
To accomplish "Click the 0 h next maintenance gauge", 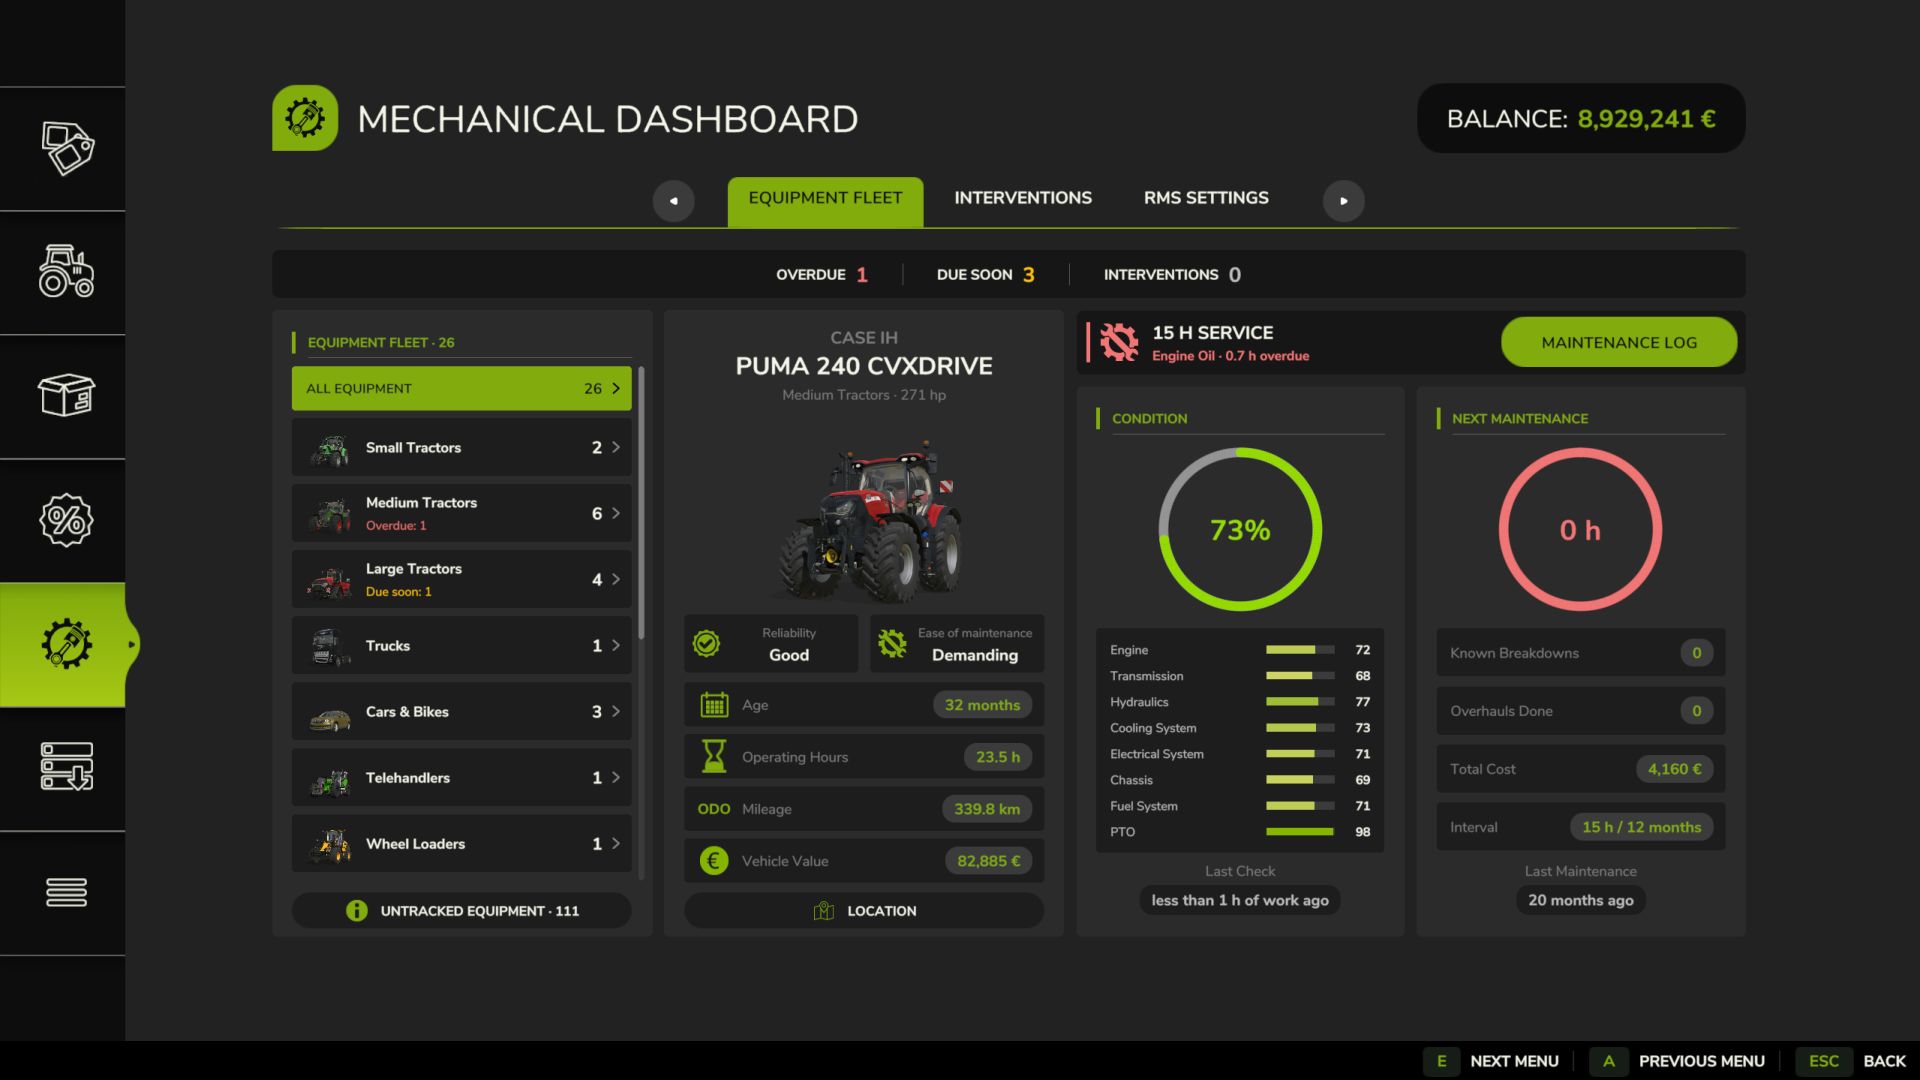I will pos(1580,529).
